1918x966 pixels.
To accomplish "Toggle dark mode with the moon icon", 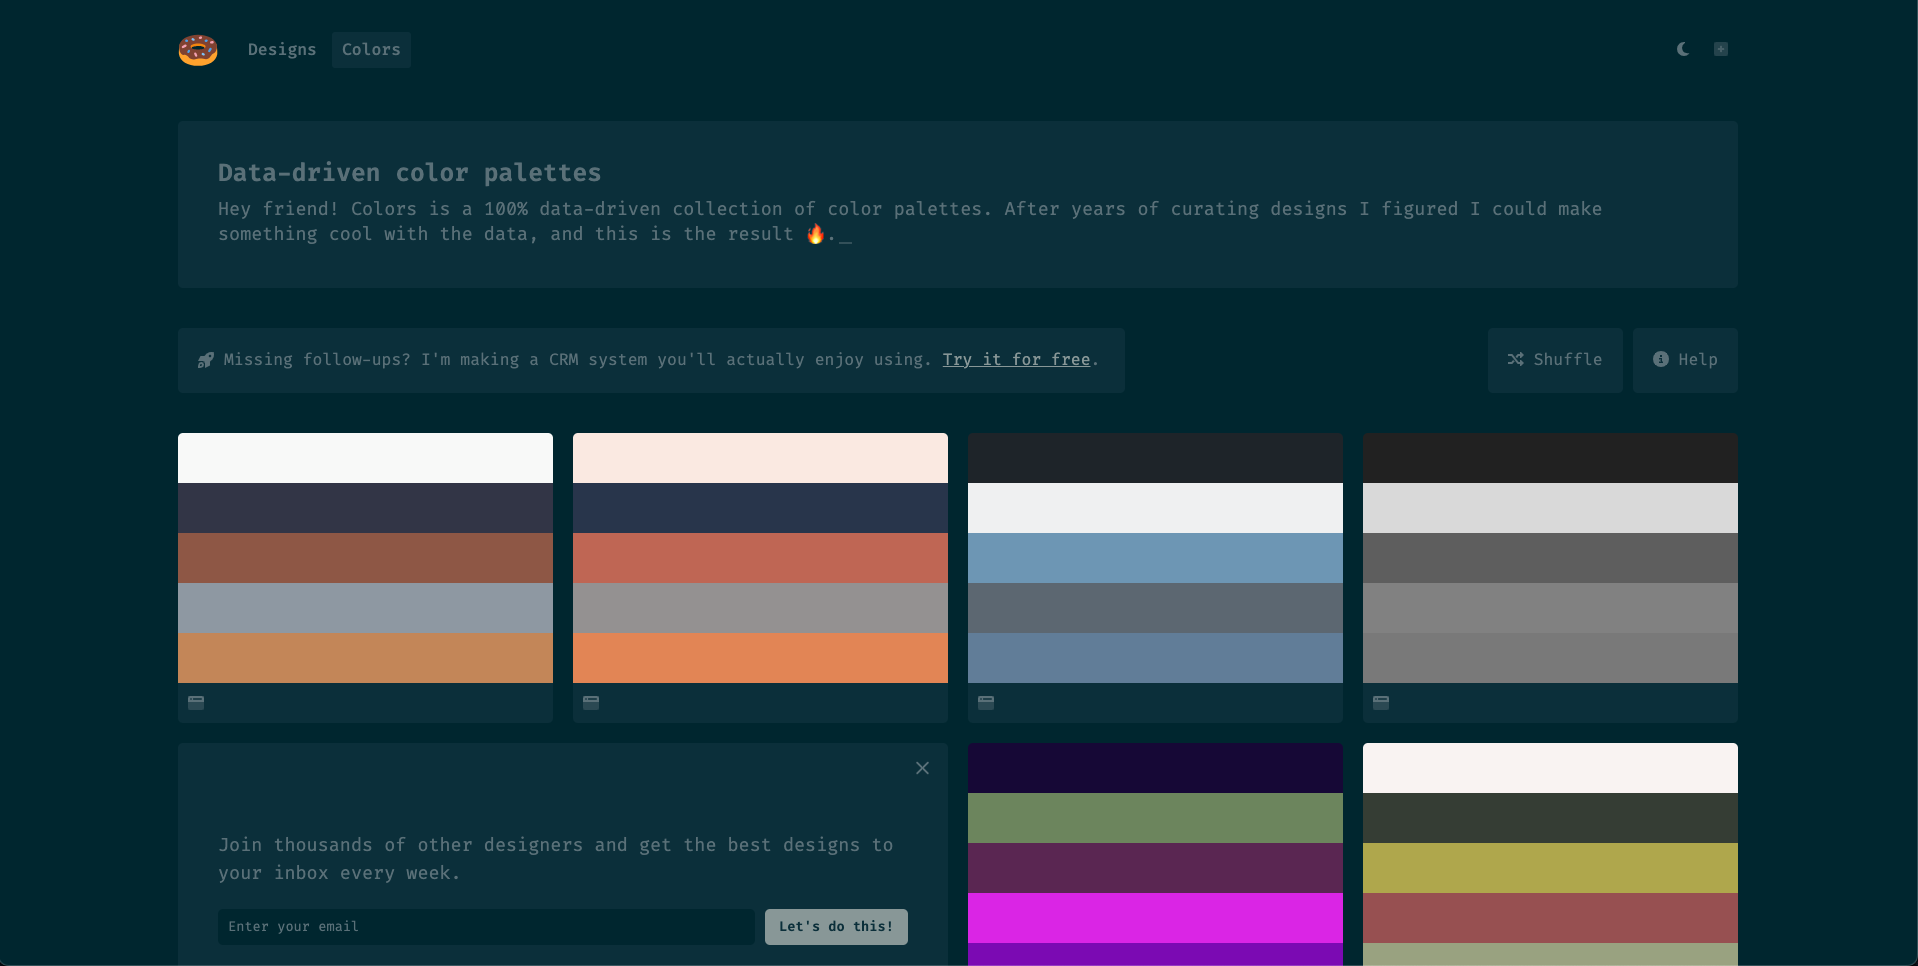I will (1683, 49).
